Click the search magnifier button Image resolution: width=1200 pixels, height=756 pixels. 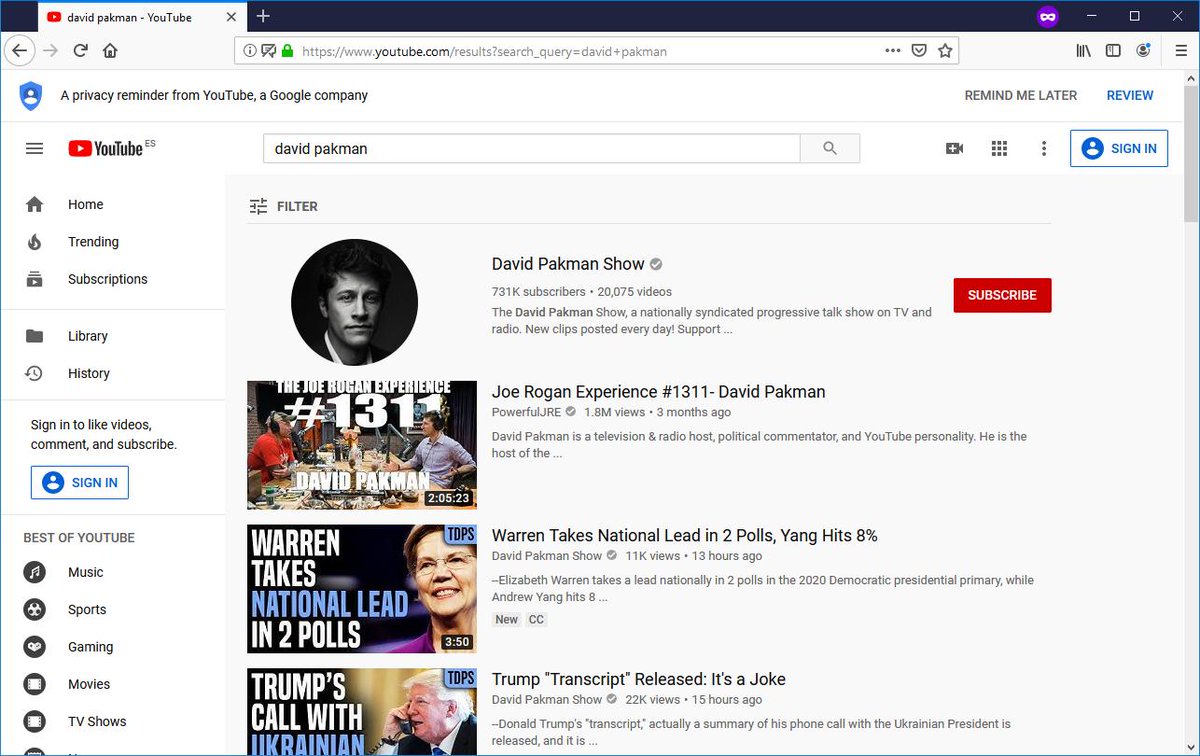click(830, 148)
